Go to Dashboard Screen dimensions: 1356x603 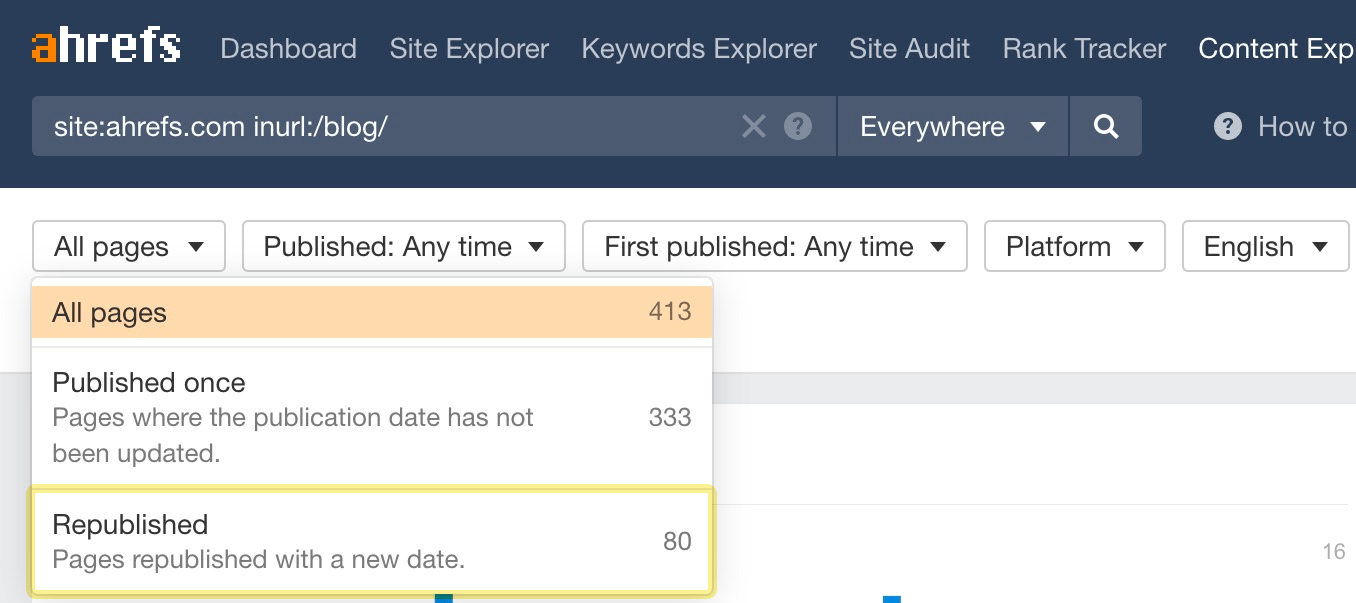[x=288, y=48]
